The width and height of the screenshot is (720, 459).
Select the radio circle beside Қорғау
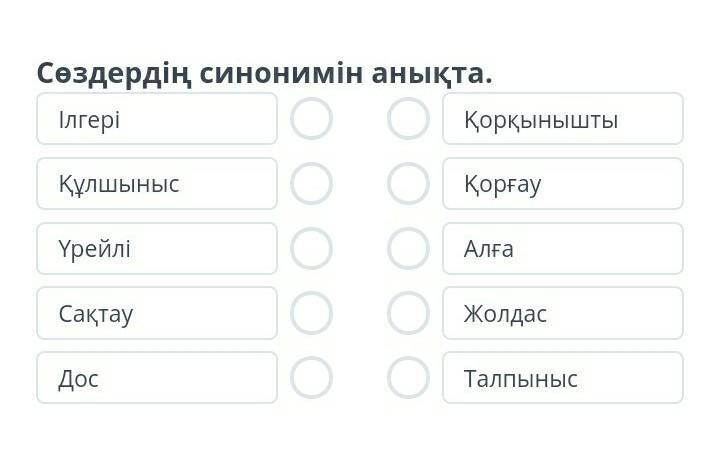408,184
